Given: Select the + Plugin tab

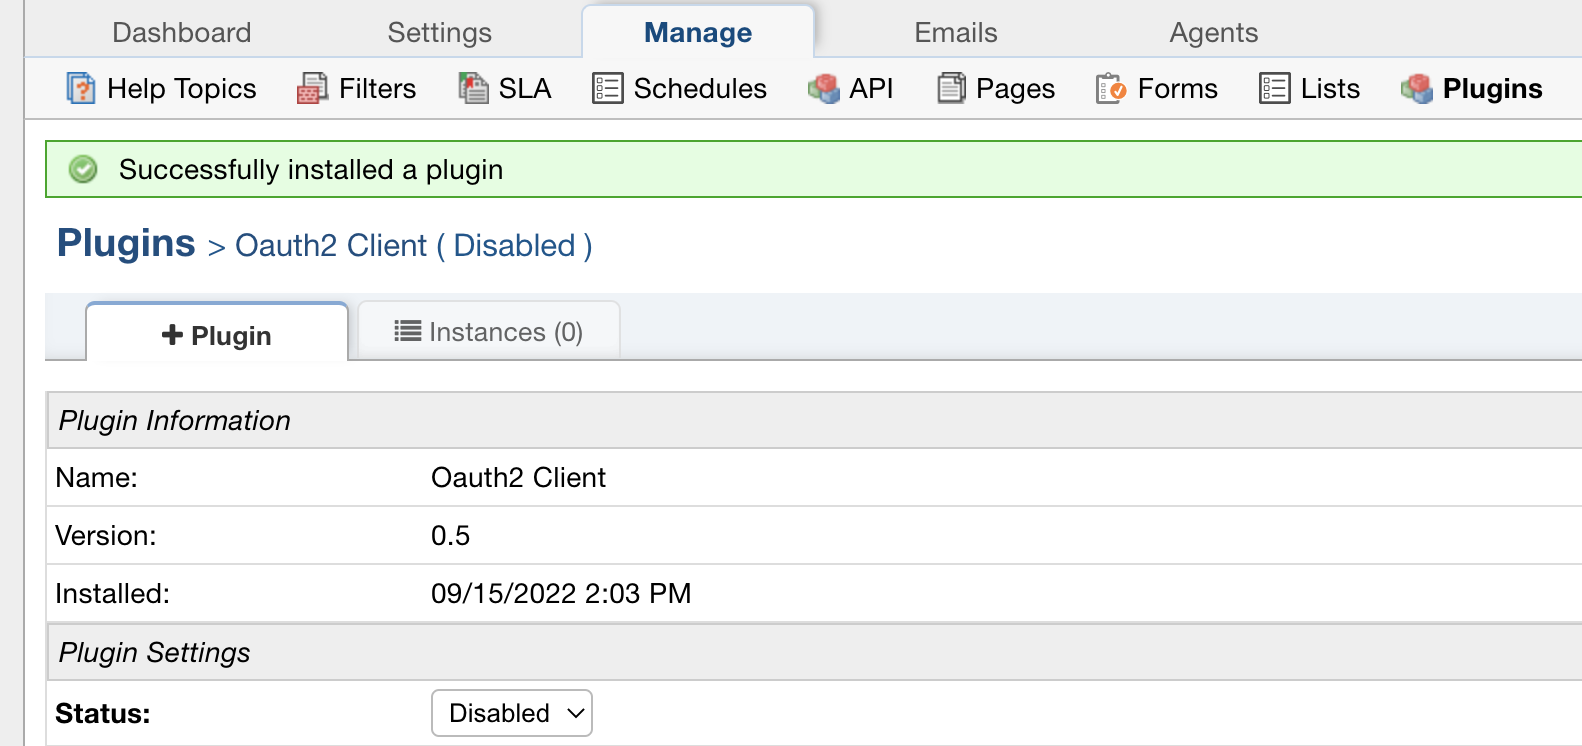Looking at the screenshot, I should click(x=217, y=335).
